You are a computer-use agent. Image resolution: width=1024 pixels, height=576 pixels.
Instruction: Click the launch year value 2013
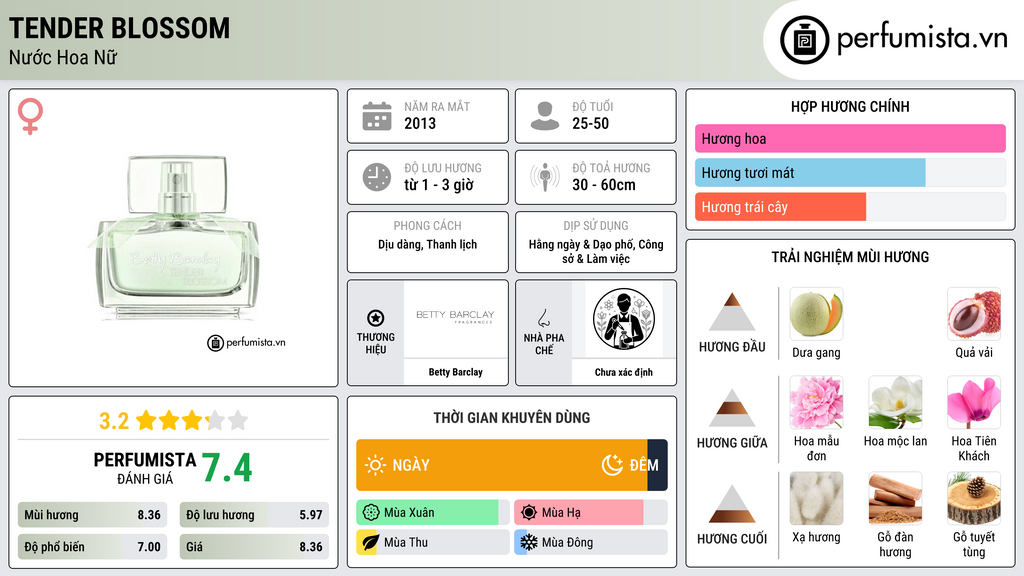click(420, 123)
